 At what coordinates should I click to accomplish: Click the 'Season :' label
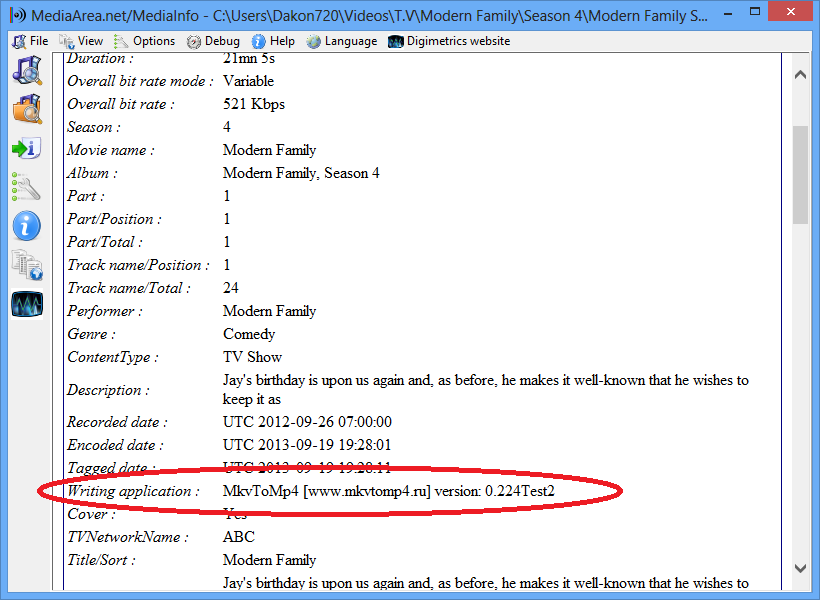[x=94, y=127]
